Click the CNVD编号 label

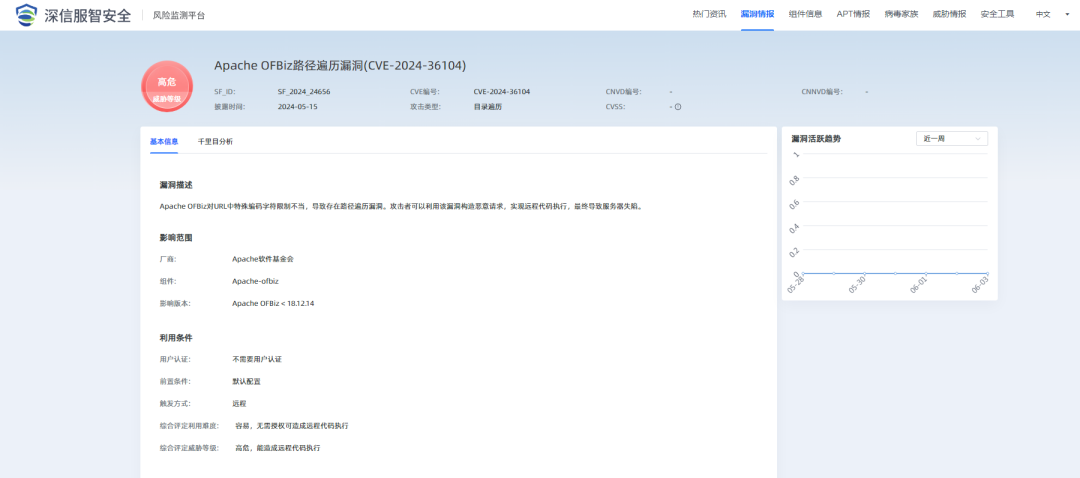(623, 91)
